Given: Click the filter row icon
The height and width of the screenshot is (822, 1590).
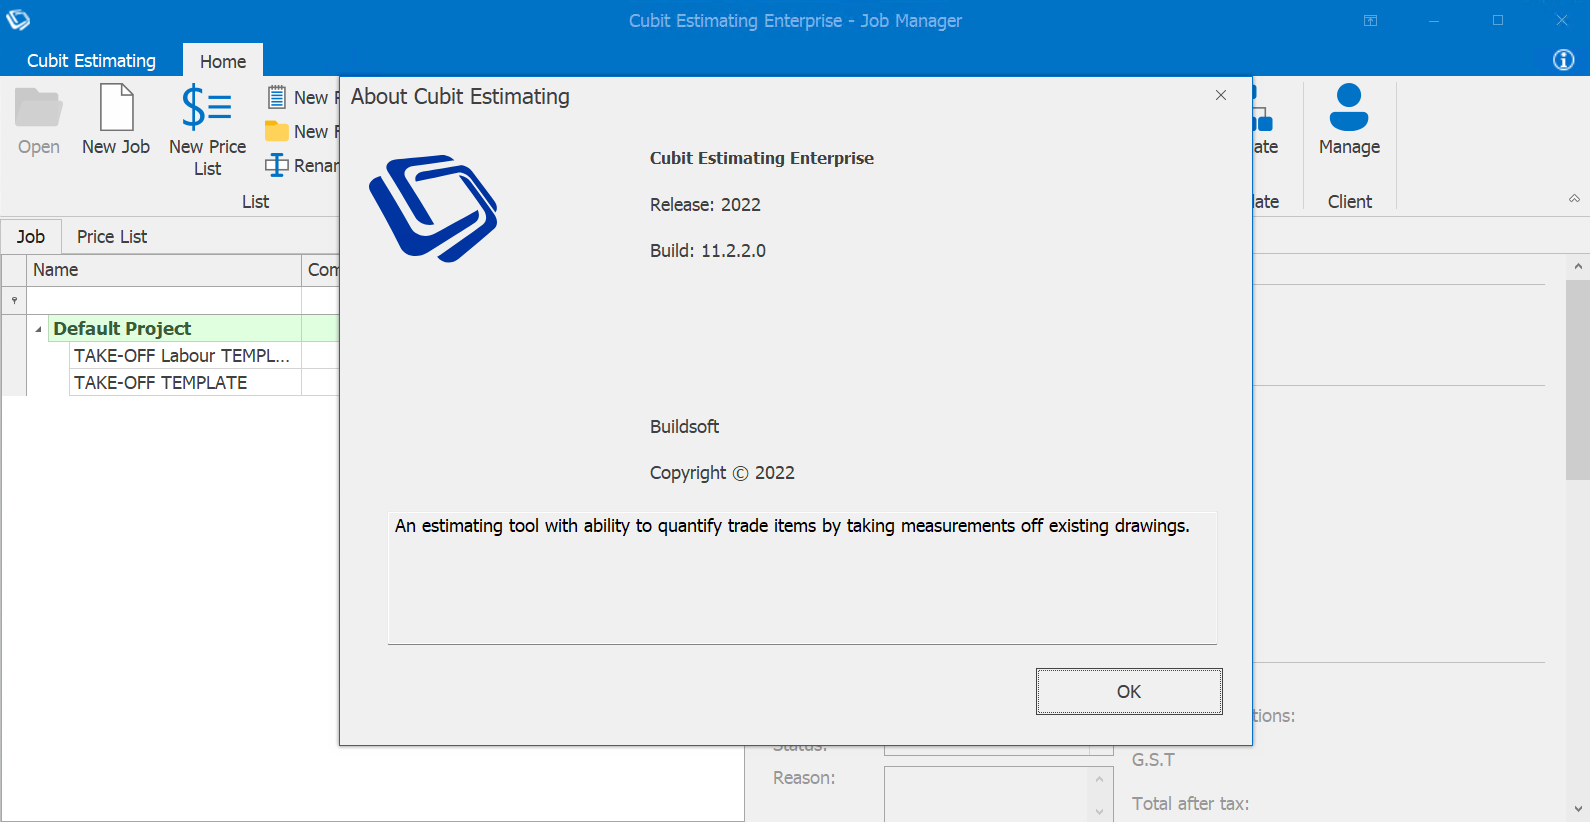Looking at the screenshot, I should pyautogui.click(x=14, y=300).
